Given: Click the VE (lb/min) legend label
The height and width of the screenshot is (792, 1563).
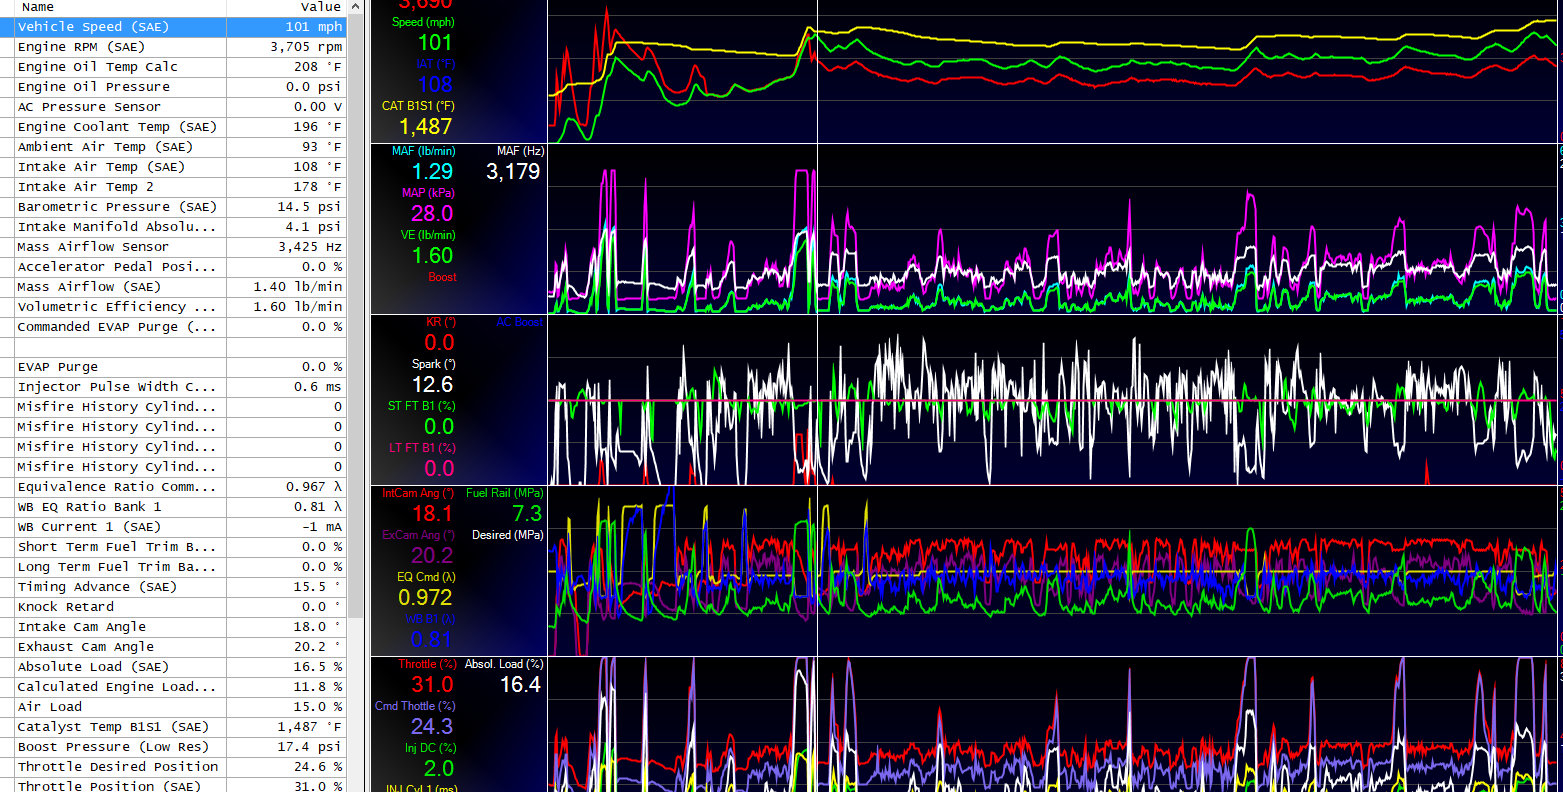Looking at the screenshot, I should pos(428,235).
